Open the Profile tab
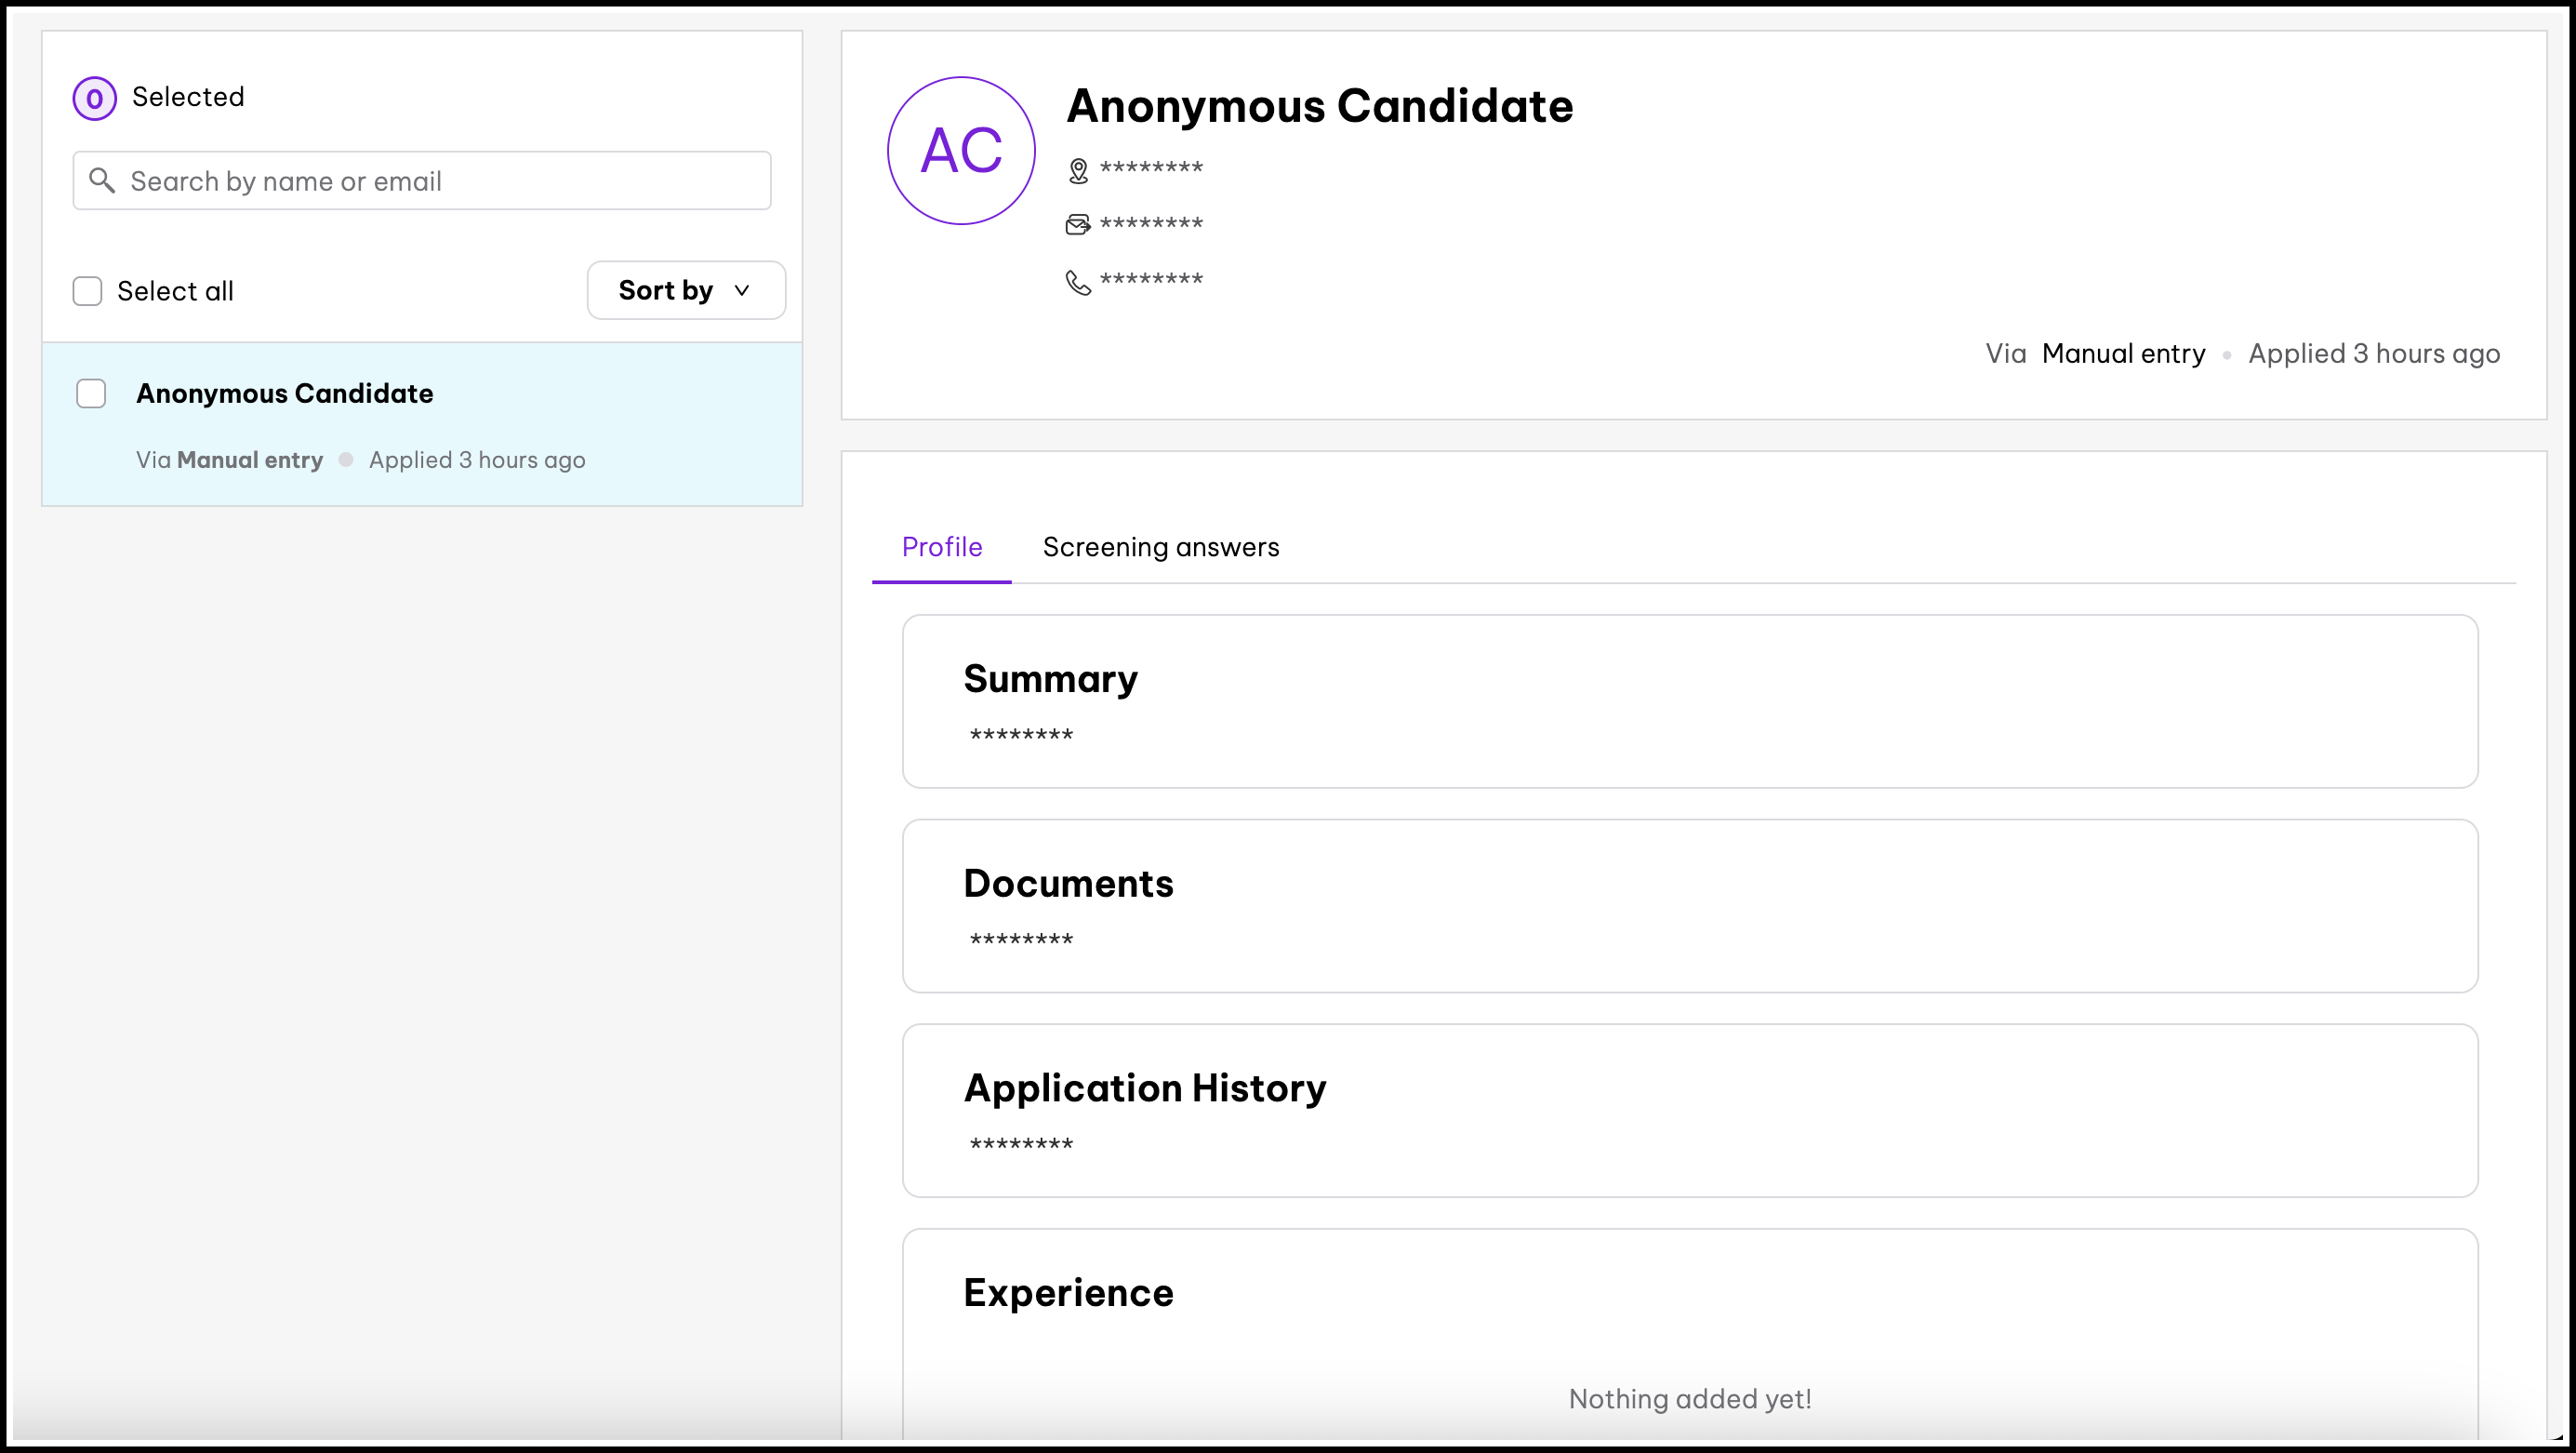This screenshot has height=1453, width=2576. 941,547
